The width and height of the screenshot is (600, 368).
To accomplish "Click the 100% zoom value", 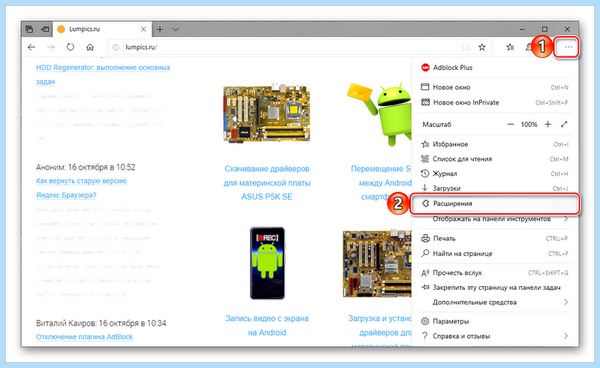I will 529,124.
